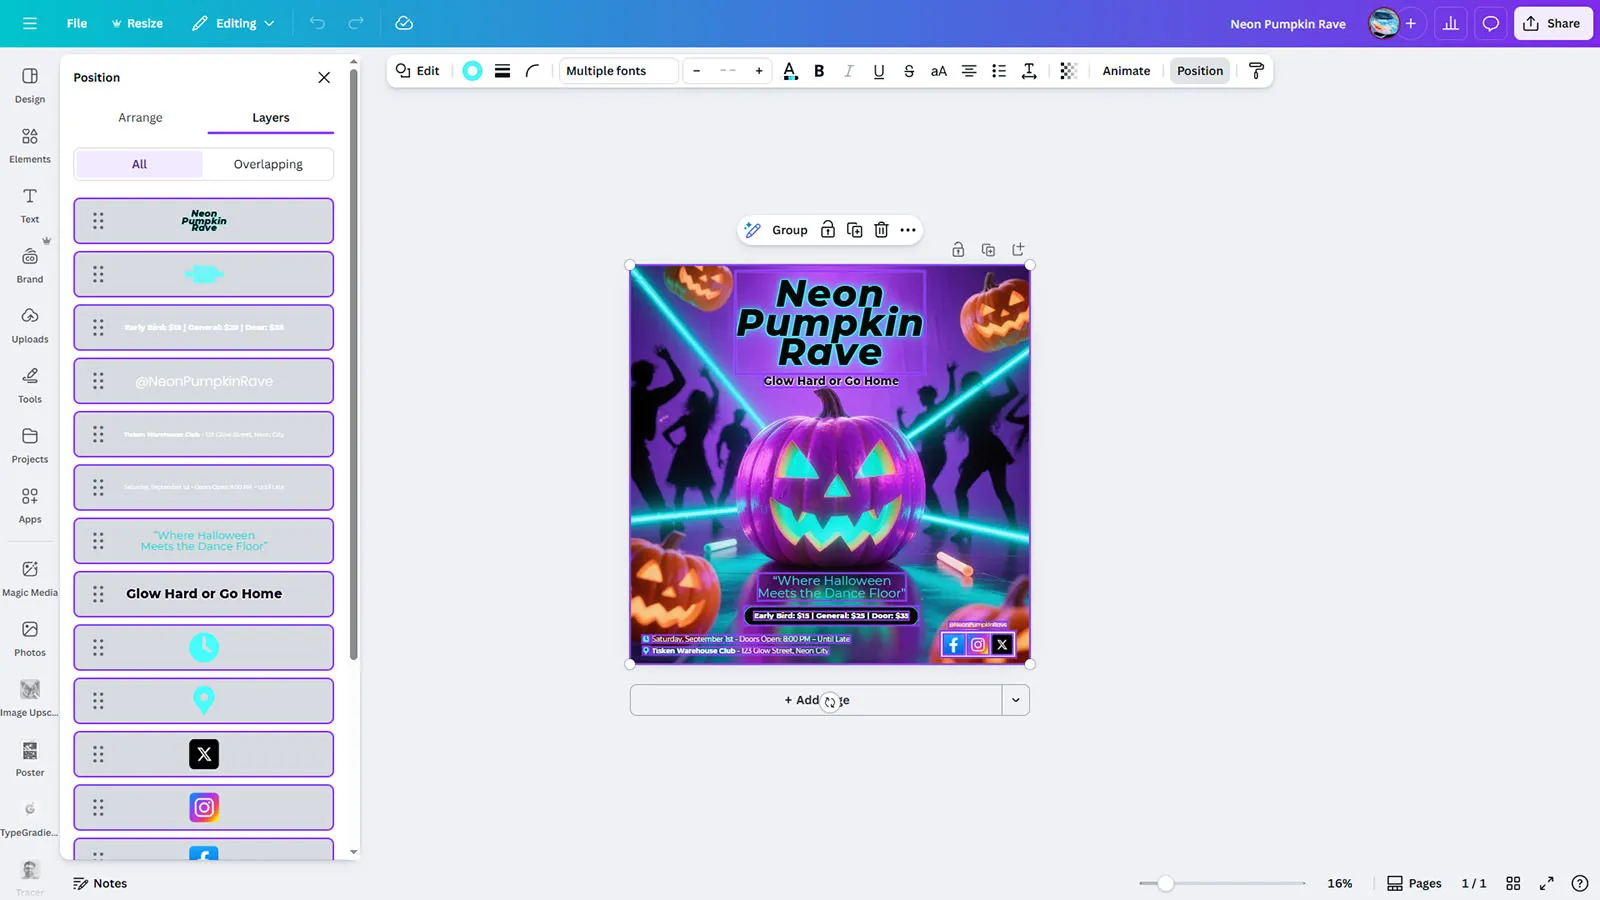Click the trash delete icon above design
Viewport: 1600px width, 900px height.
point(881,230)
